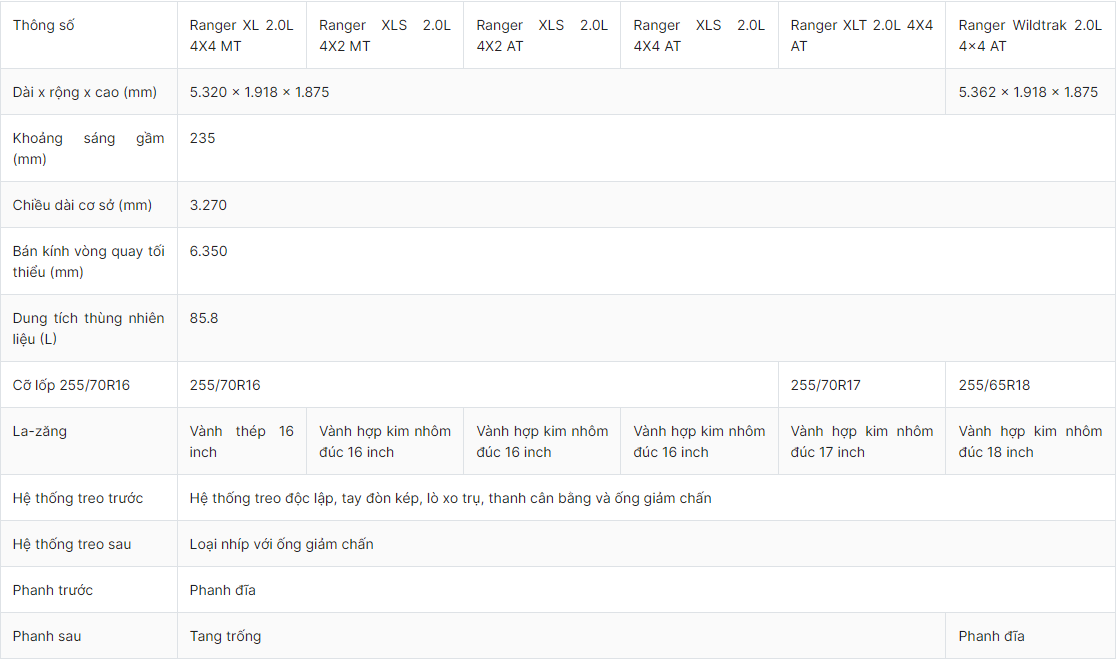Select the 'Vành hợp kim nhôm đúc 18 inch' cell
Viewport: 1117px width, 660px height.
click(x=1029, y=441)
